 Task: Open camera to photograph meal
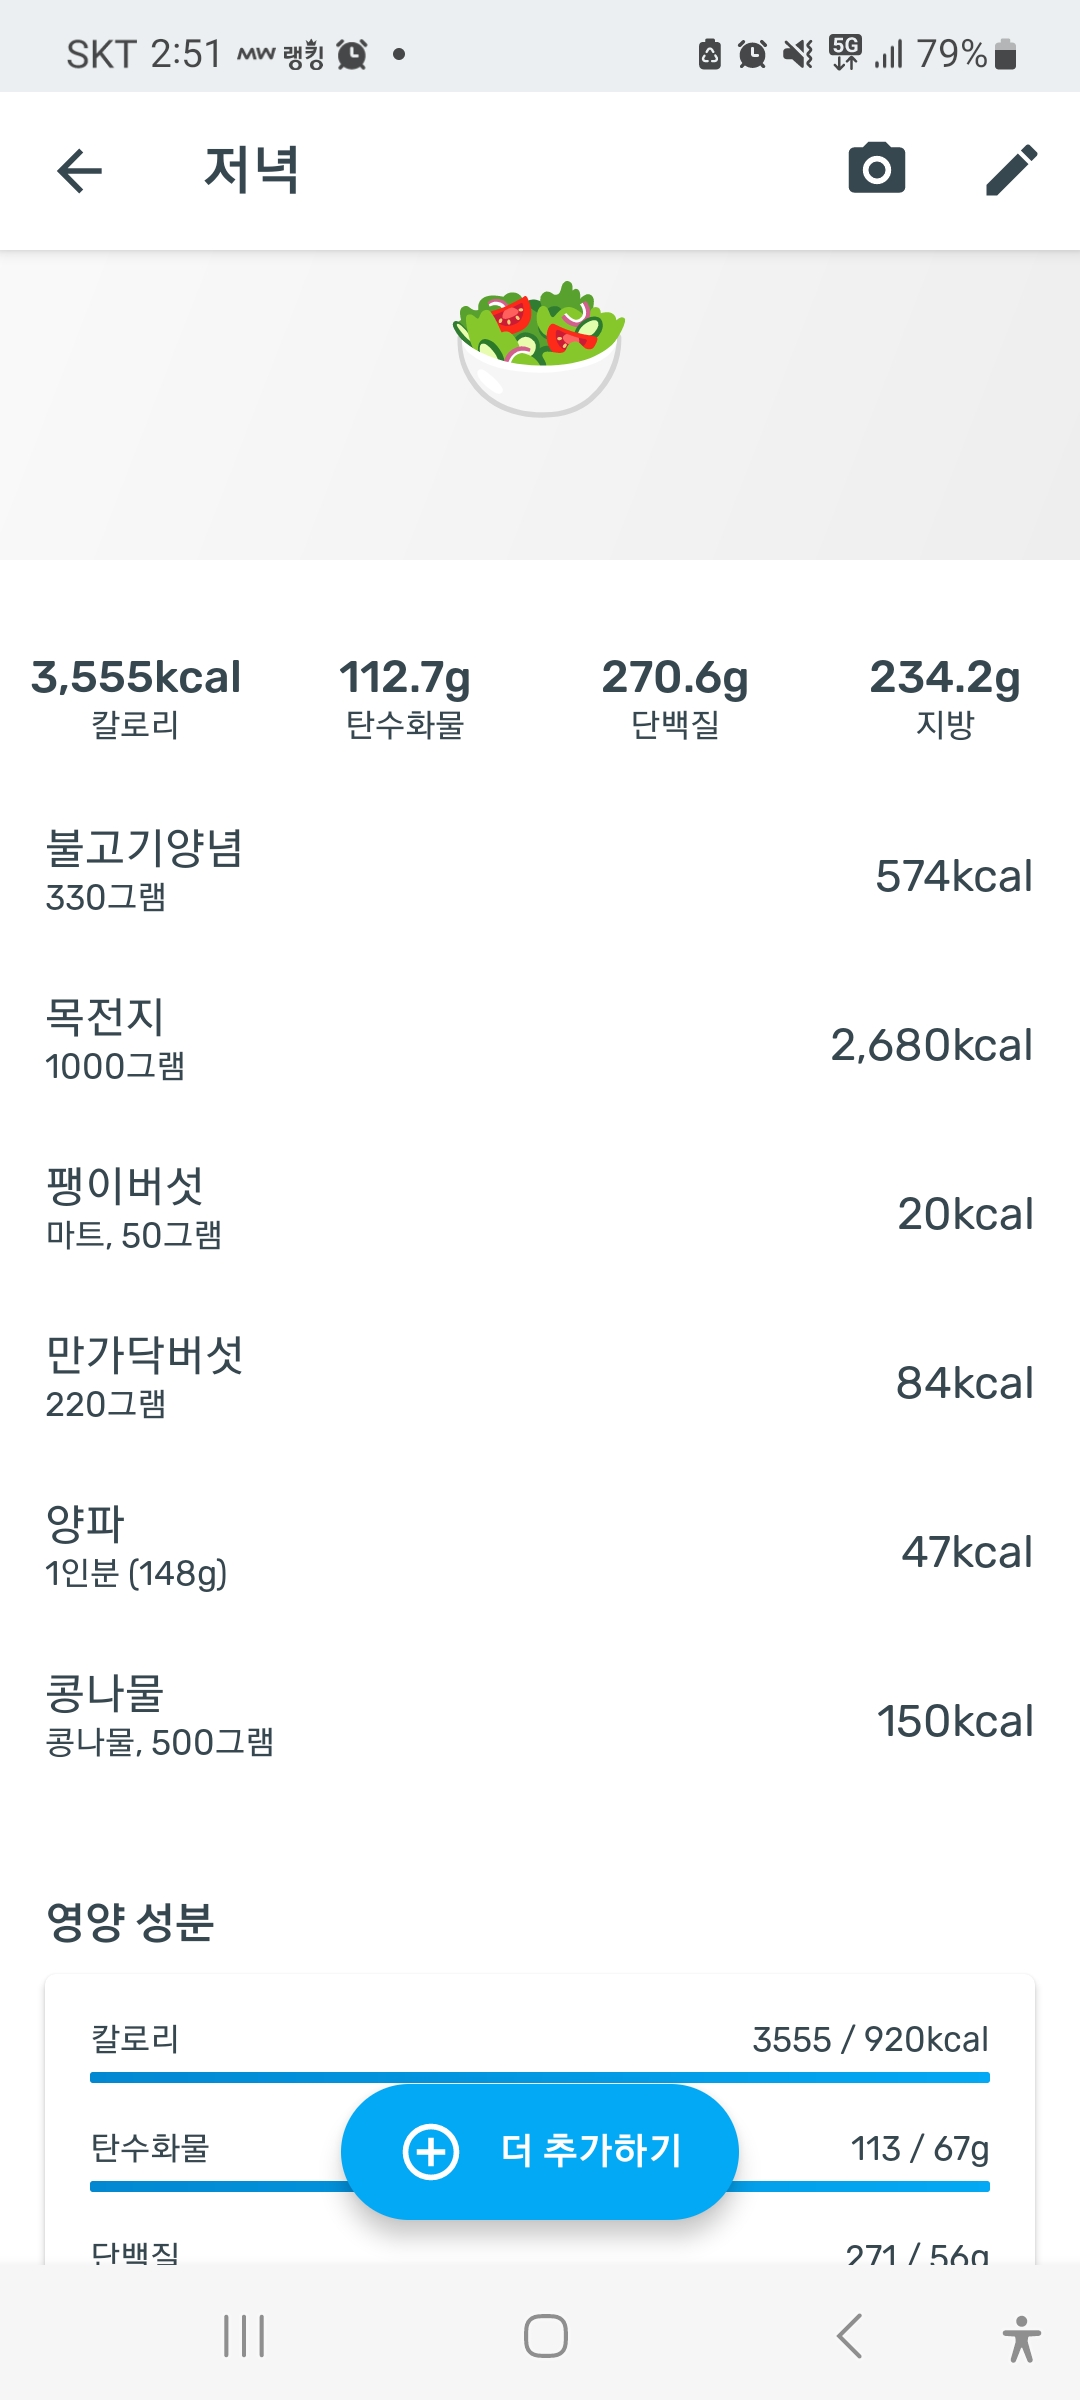pos(876,168)
